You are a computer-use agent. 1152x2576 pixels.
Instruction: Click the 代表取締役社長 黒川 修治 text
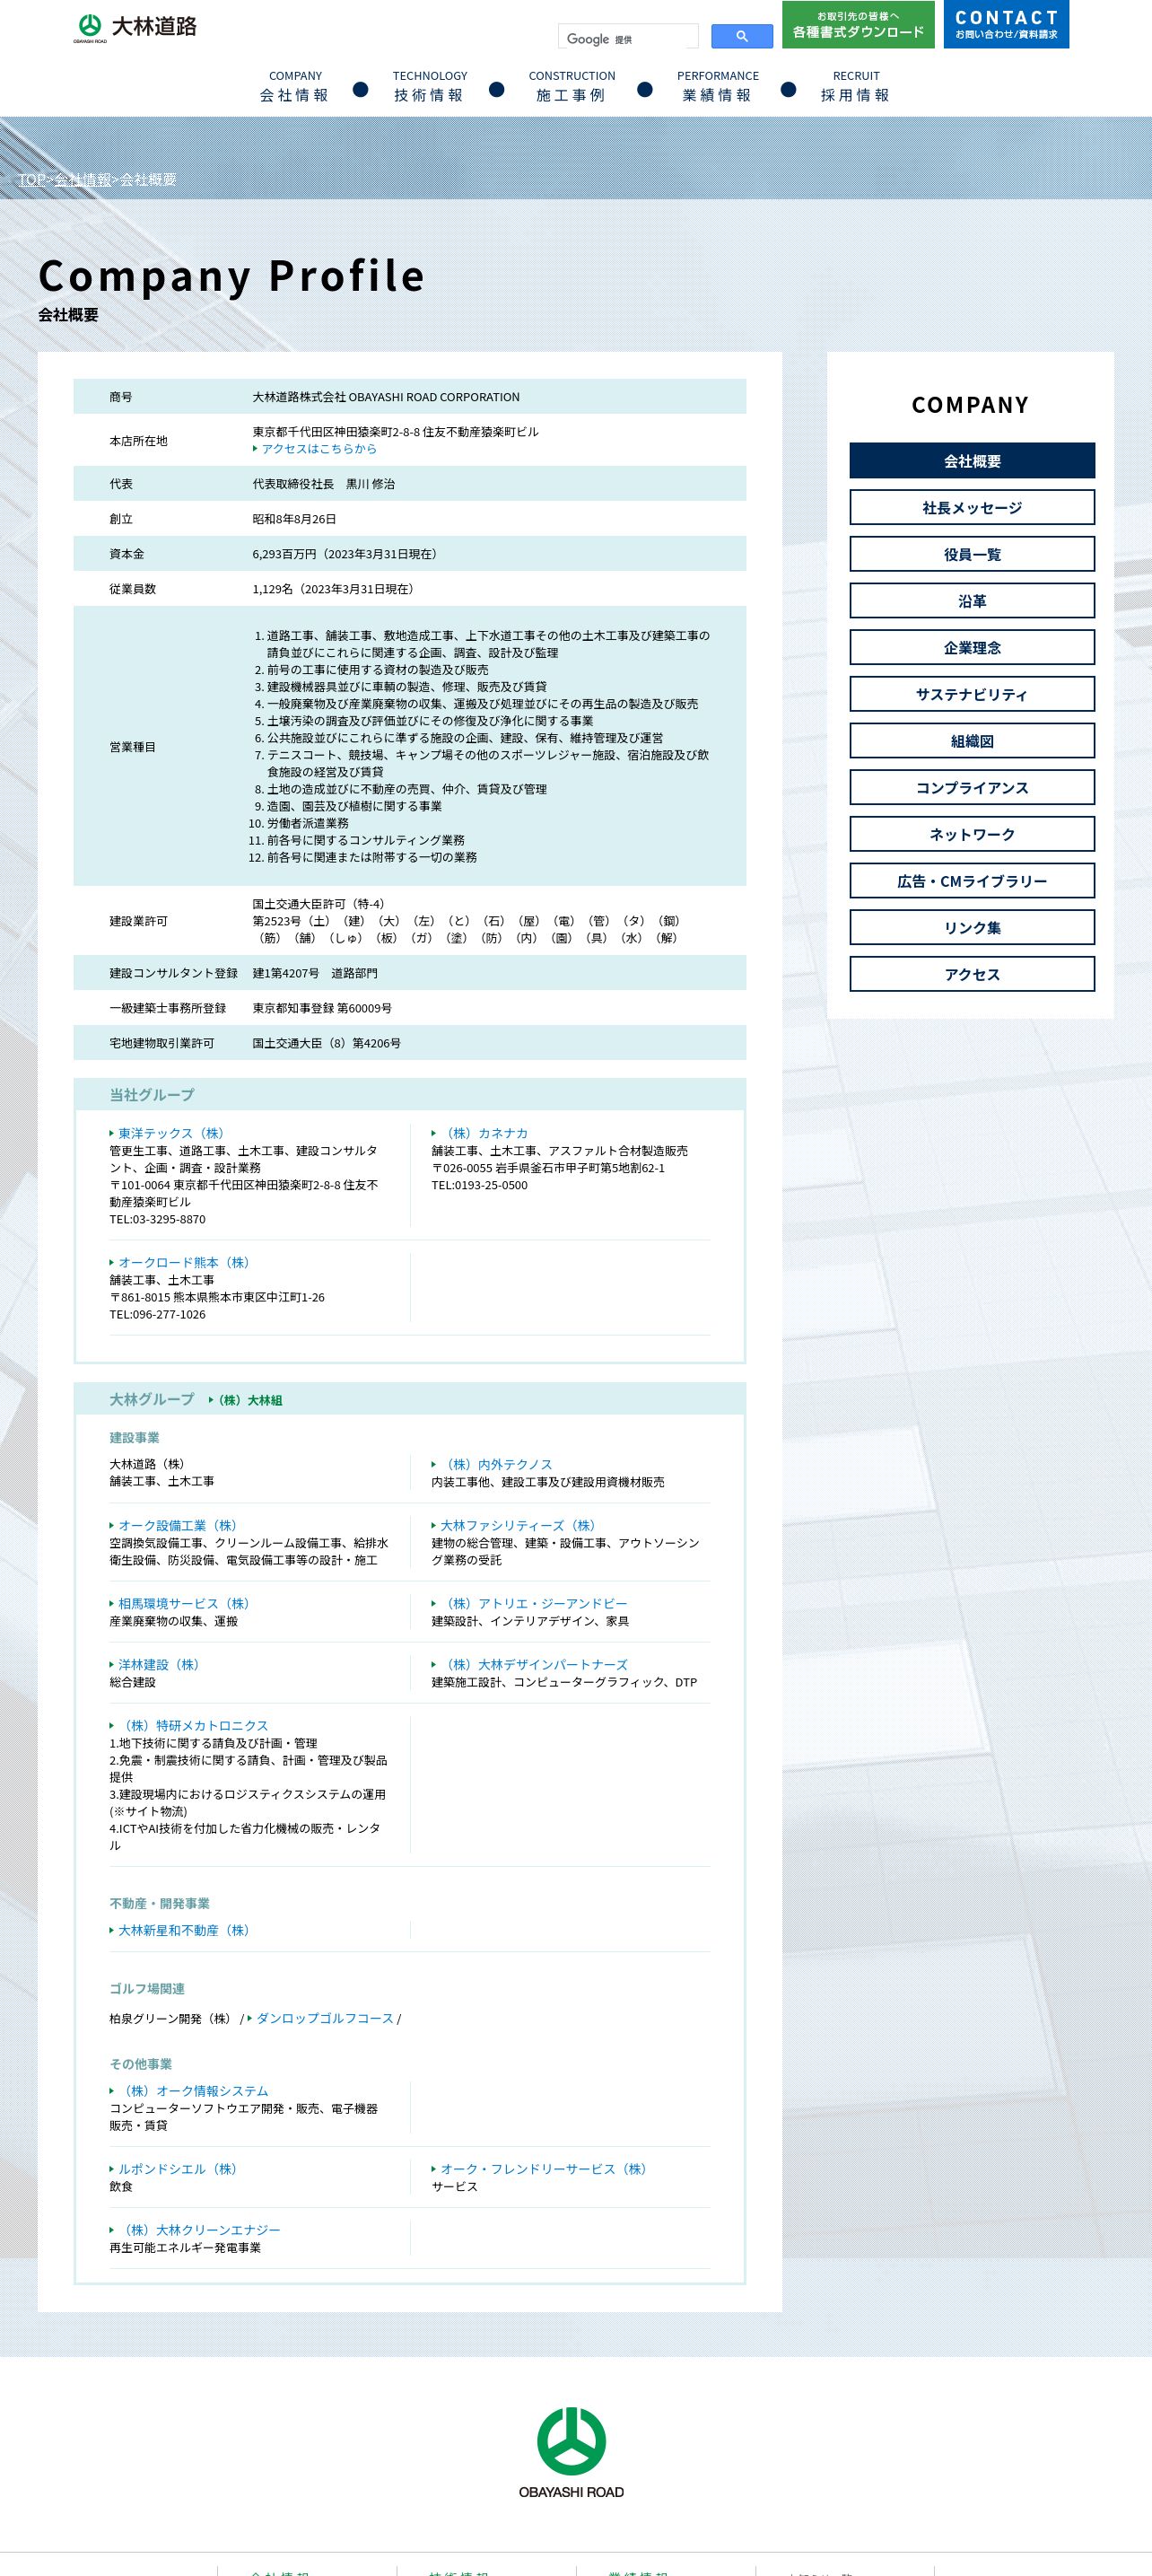pyautogui.click(x=323, y=484)
